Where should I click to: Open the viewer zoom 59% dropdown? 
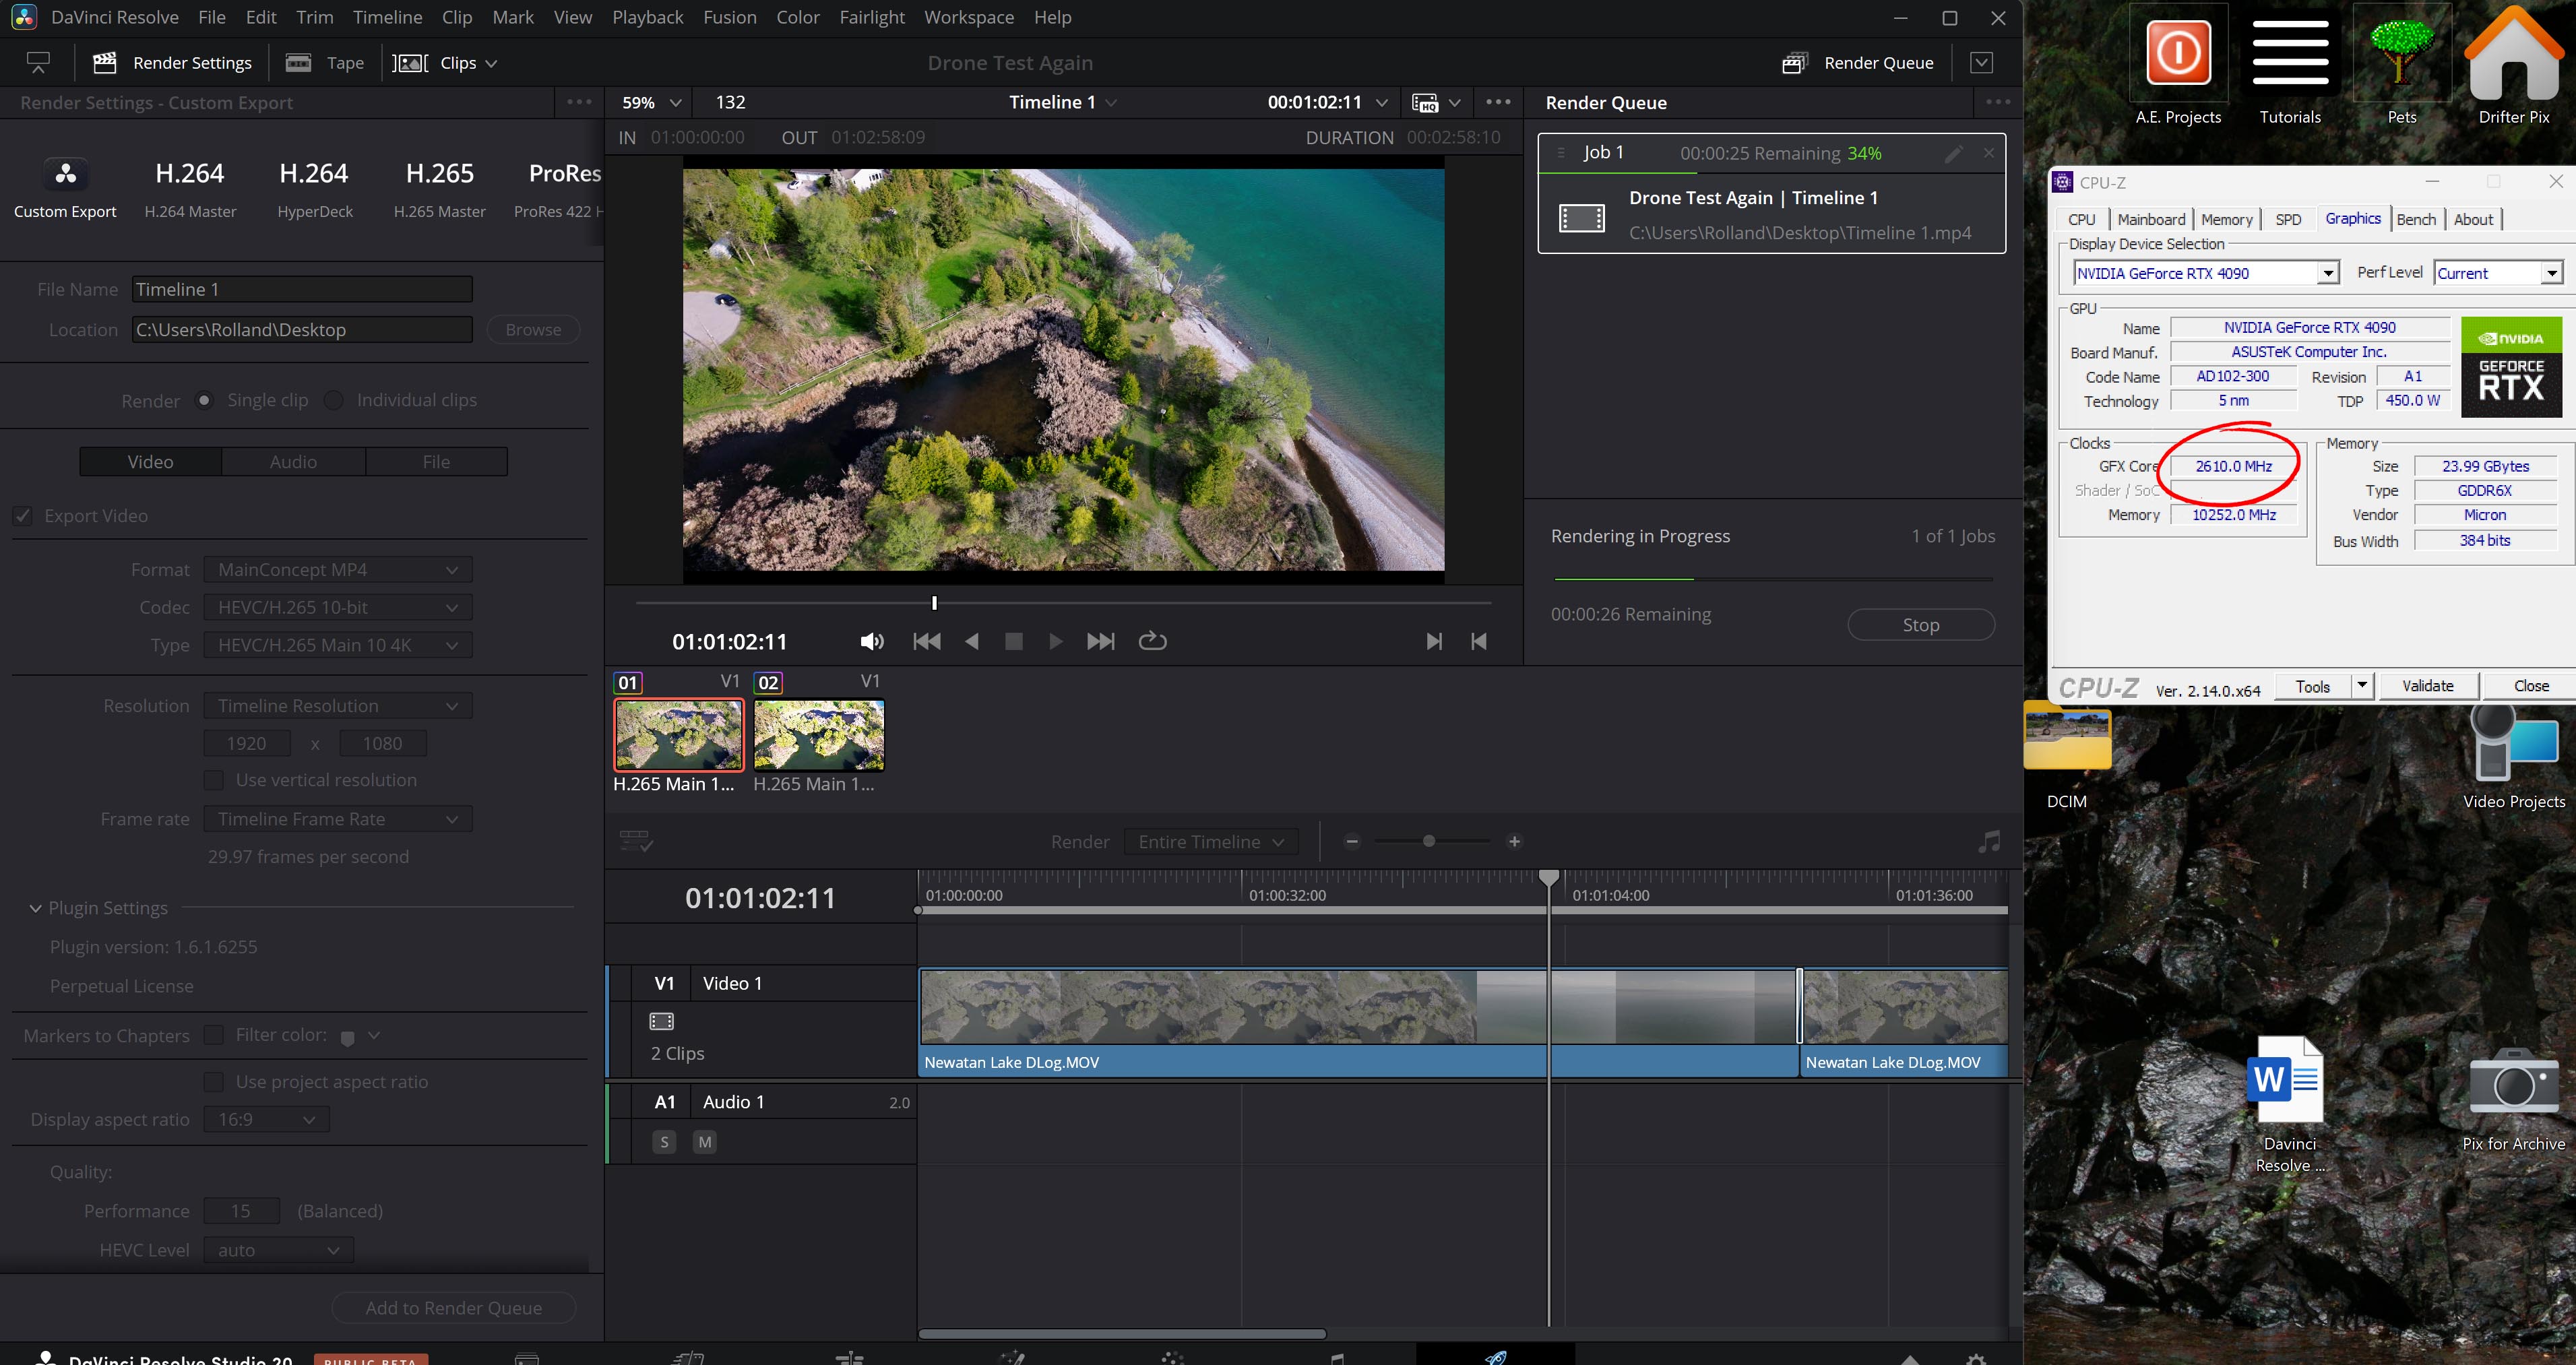(651, 102)
